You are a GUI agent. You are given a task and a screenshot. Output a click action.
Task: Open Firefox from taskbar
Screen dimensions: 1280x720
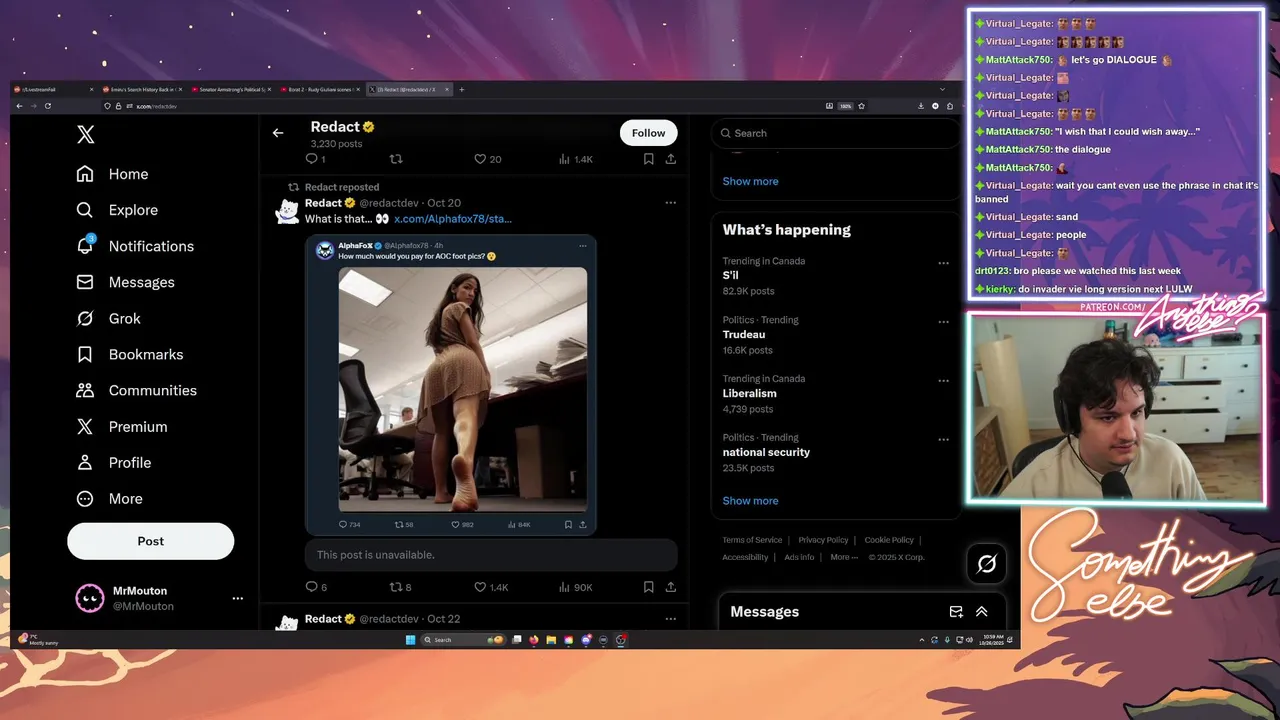tap(533, 640)
